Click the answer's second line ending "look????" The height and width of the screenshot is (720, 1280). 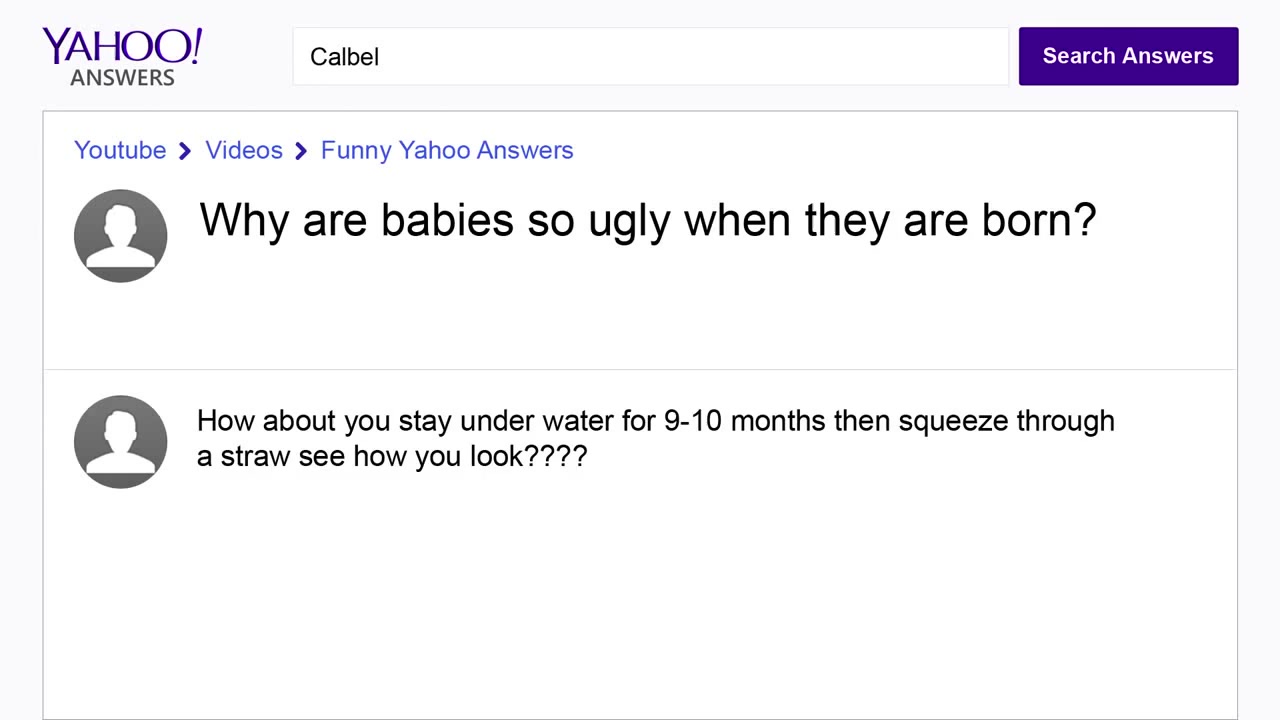point(392,456)
